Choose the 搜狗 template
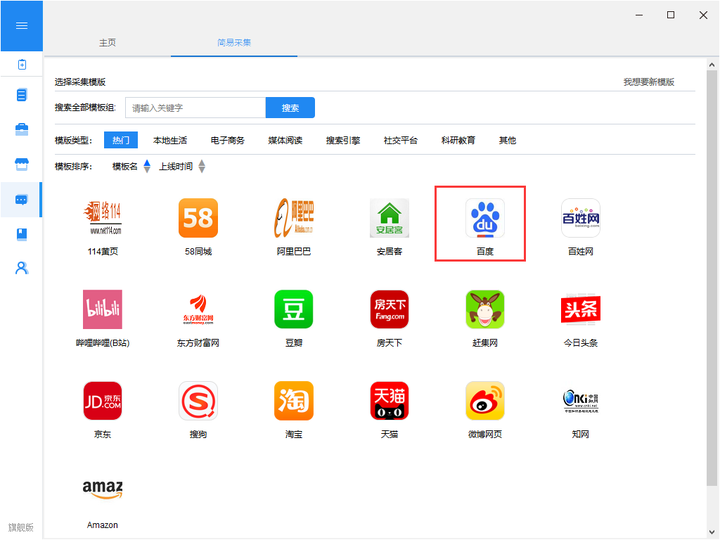The image size is (720, 540). pos(198,410)
